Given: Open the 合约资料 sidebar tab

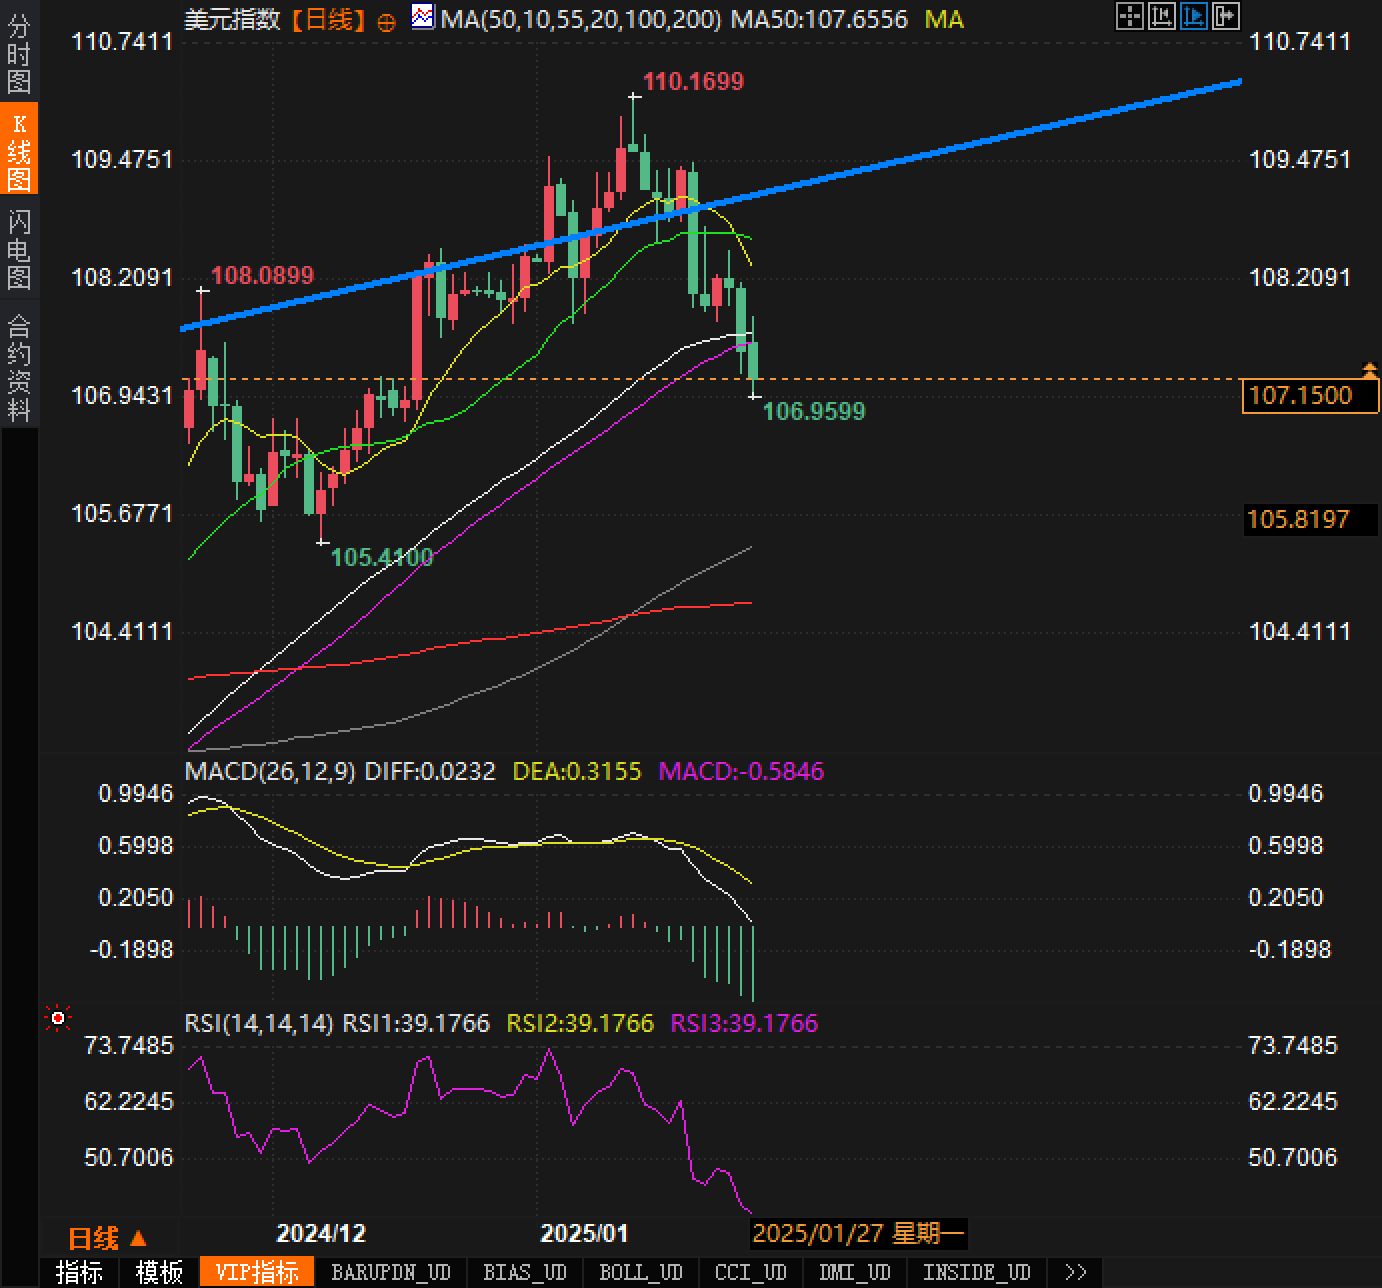Looking at the screenshot, I should coord(19,367).
